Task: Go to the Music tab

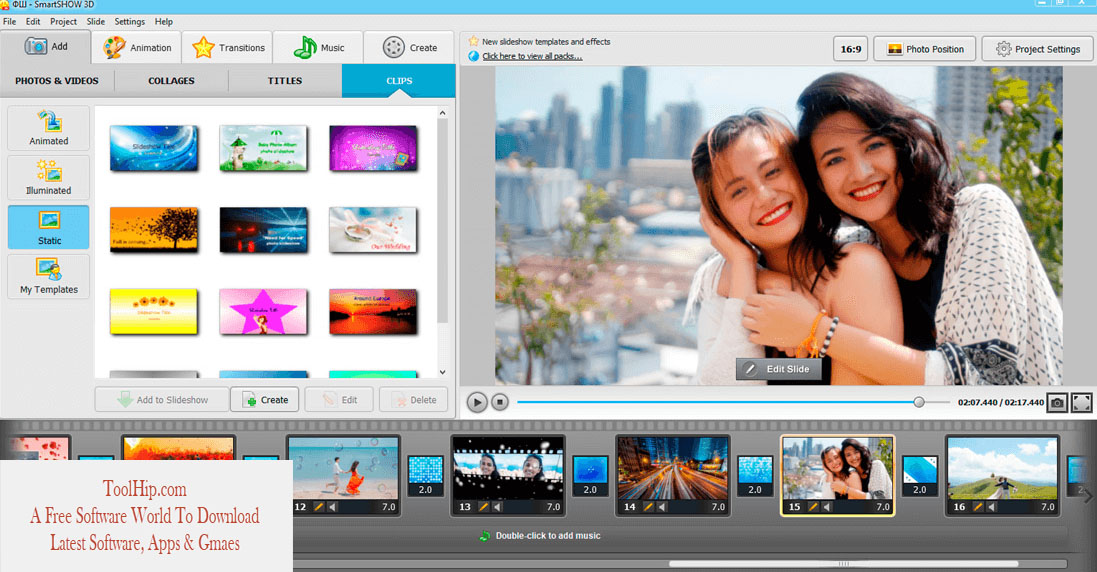Action: [319, 48]
